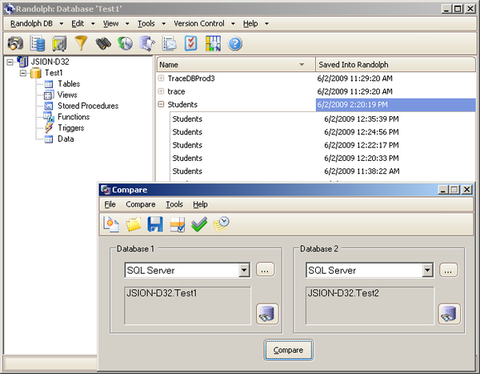Viewport: 480px width, 374px height.
Task: Select Tables node in tree
Action: coord(69,84)
